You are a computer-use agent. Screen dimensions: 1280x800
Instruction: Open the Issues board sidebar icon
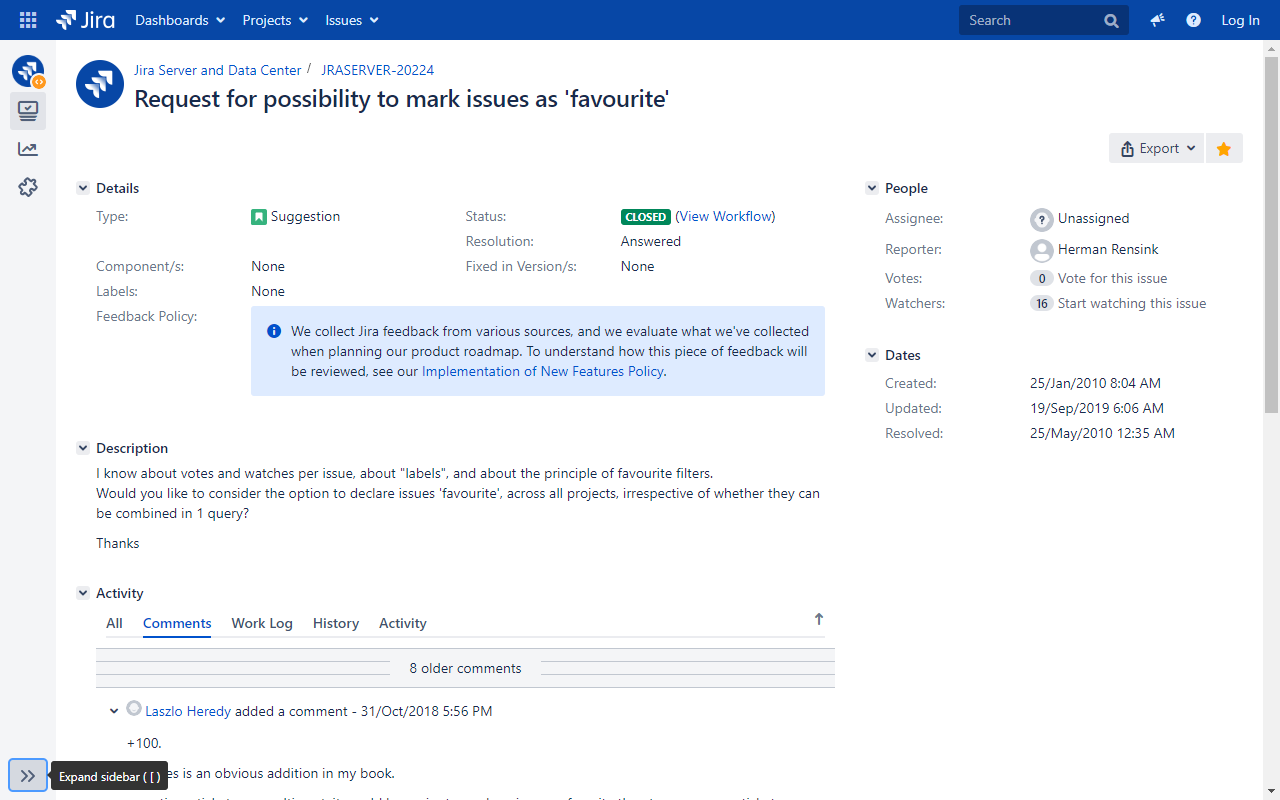28,111
